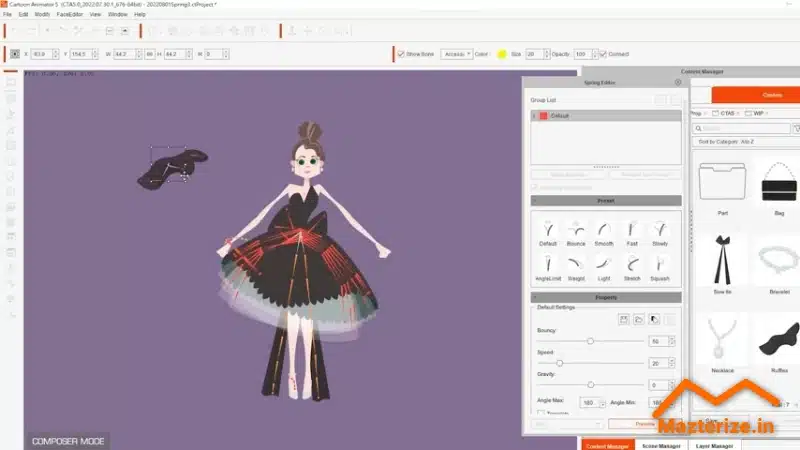Choose the Smooth spring preset
This screenshot has height=450, width=800.
(604, 234)
